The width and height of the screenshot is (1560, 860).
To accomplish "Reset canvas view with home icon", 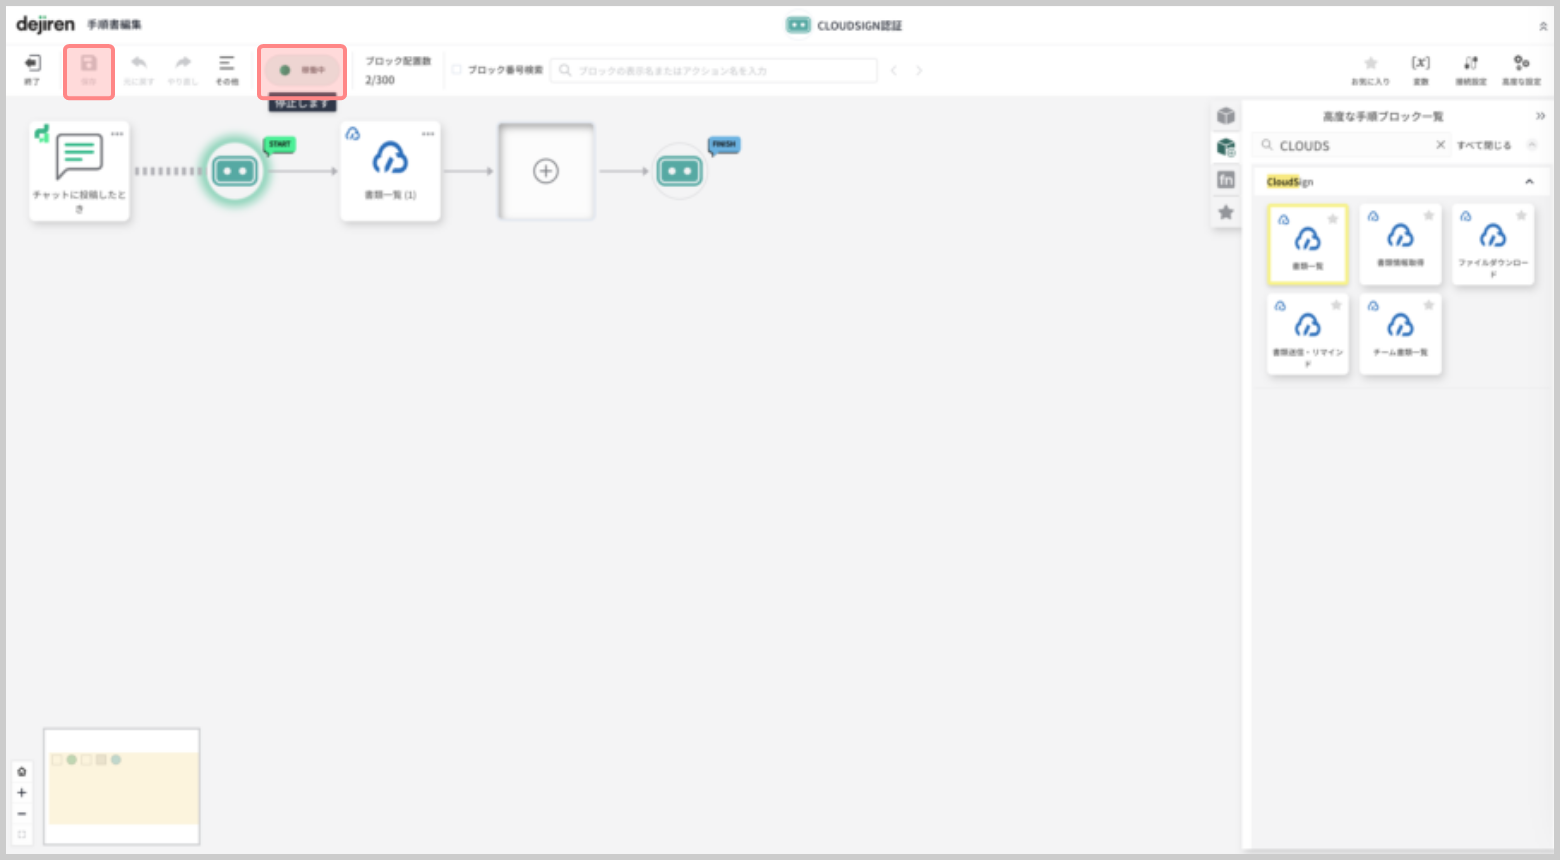I will click(x=22, y=772).
